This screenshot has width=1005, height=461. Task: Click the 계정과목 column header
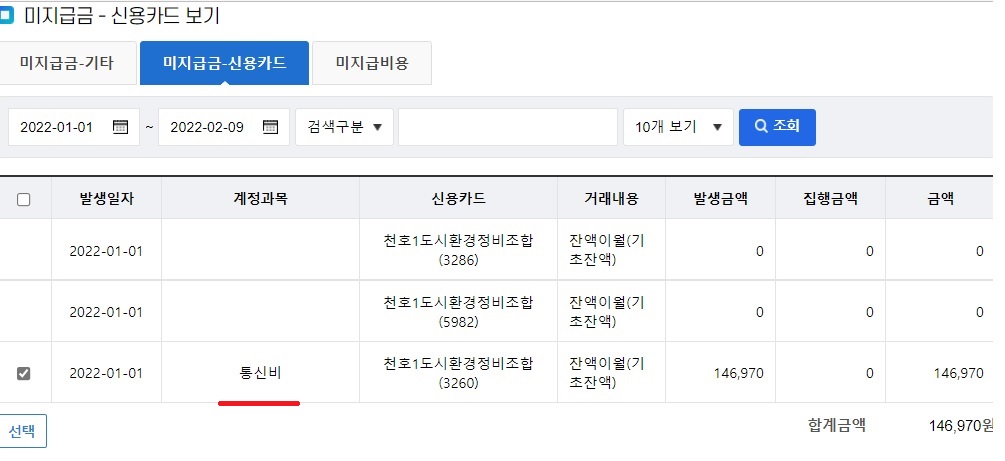coord(260,199)
